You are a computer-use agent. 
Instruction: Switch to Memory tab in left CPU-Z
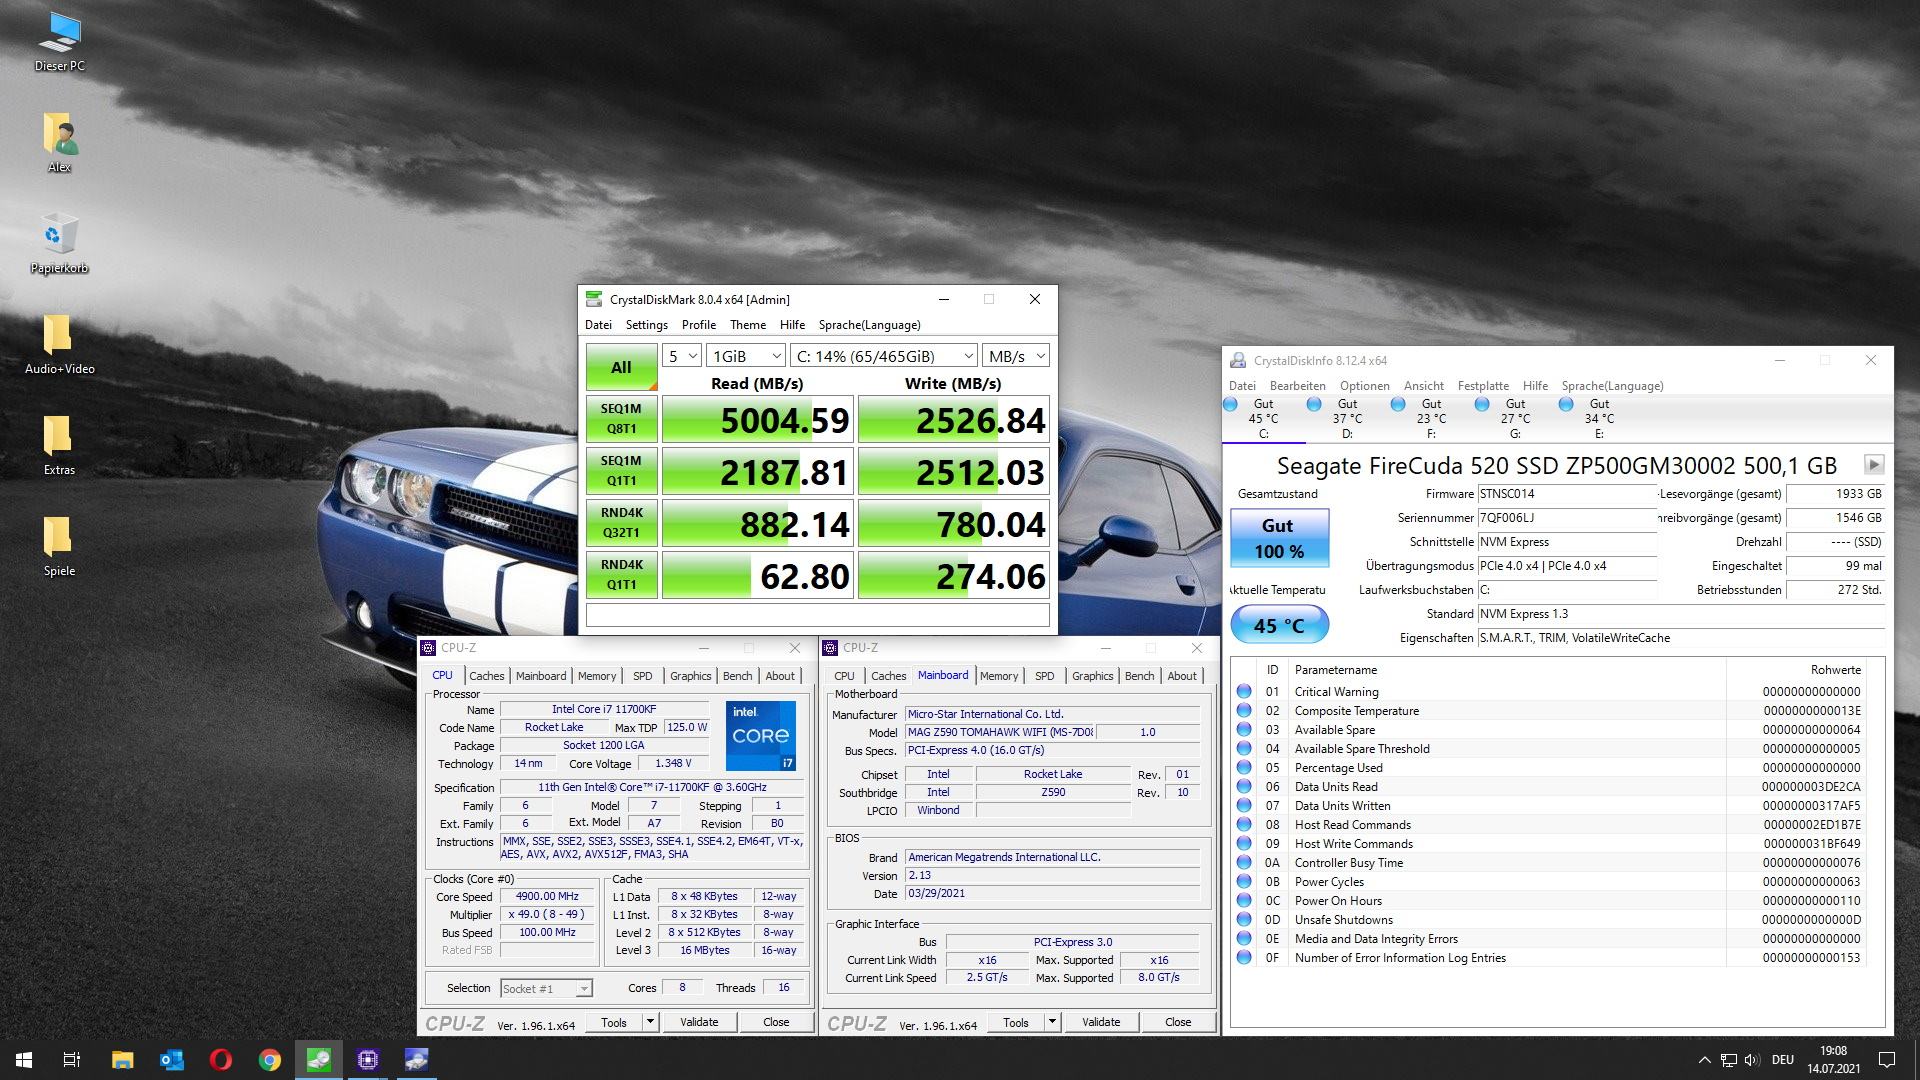[597, 676]
